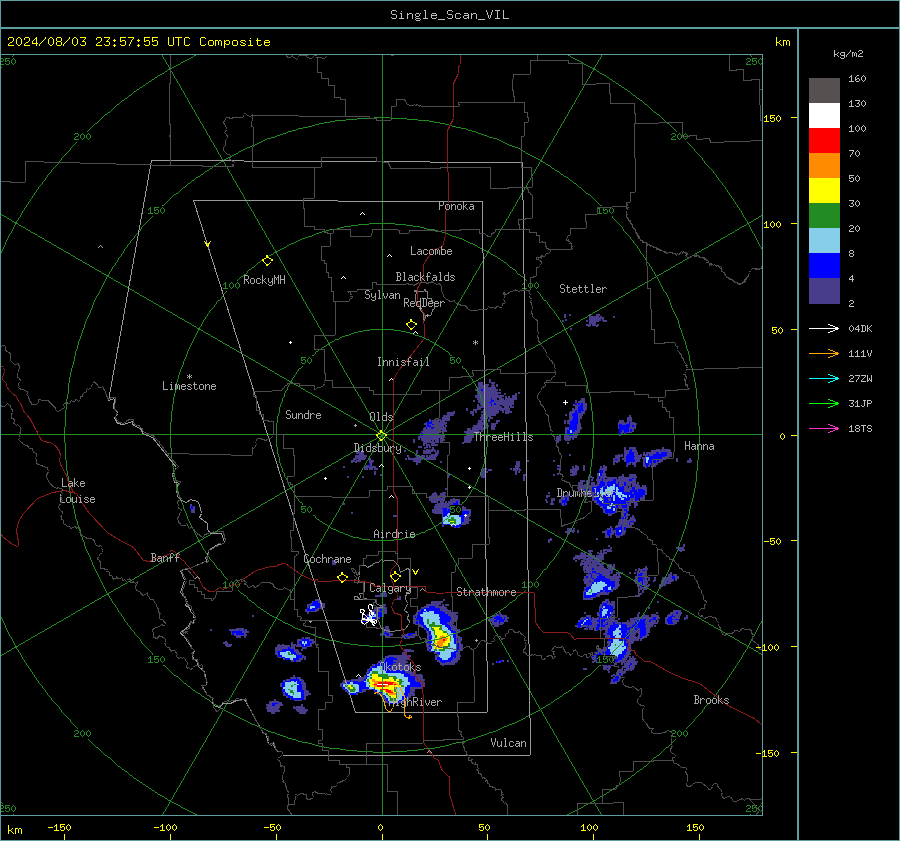Click the 04DK track label

tap(860, 329)
